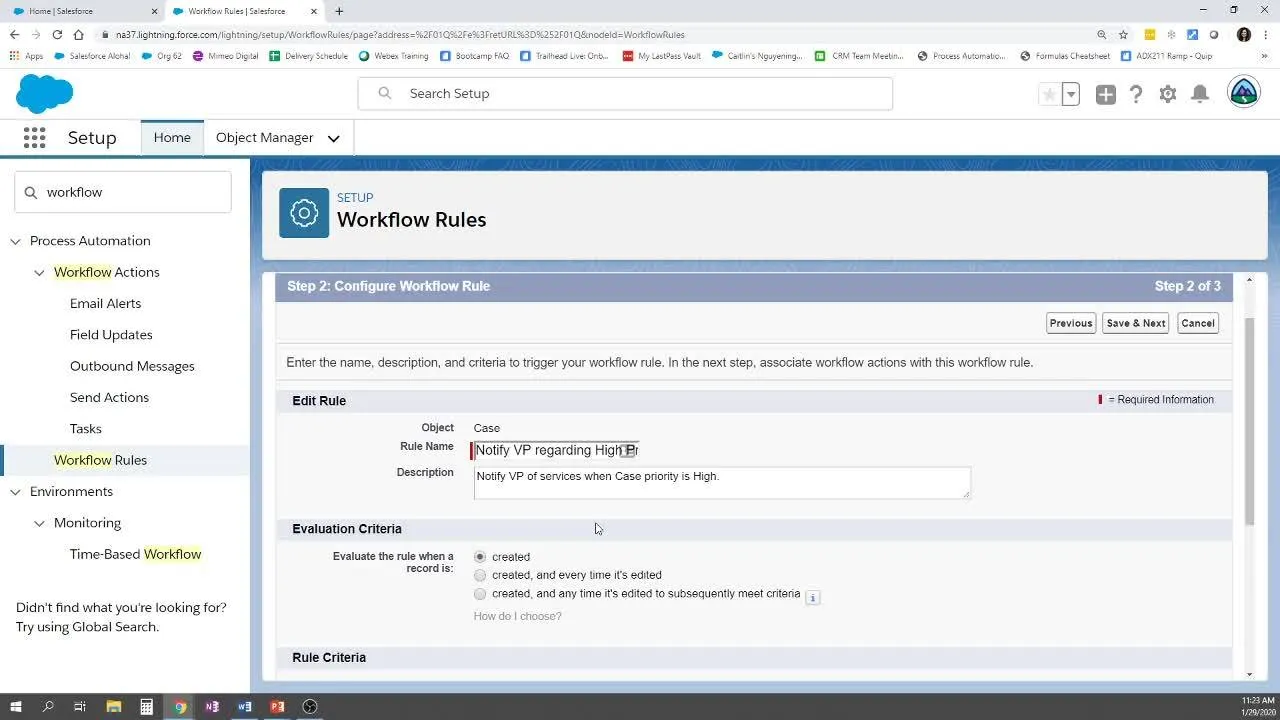Switch to the Home | Salesforce browser tab
This screenshot has height=720, width=1280.
click(x=82, y=11)
